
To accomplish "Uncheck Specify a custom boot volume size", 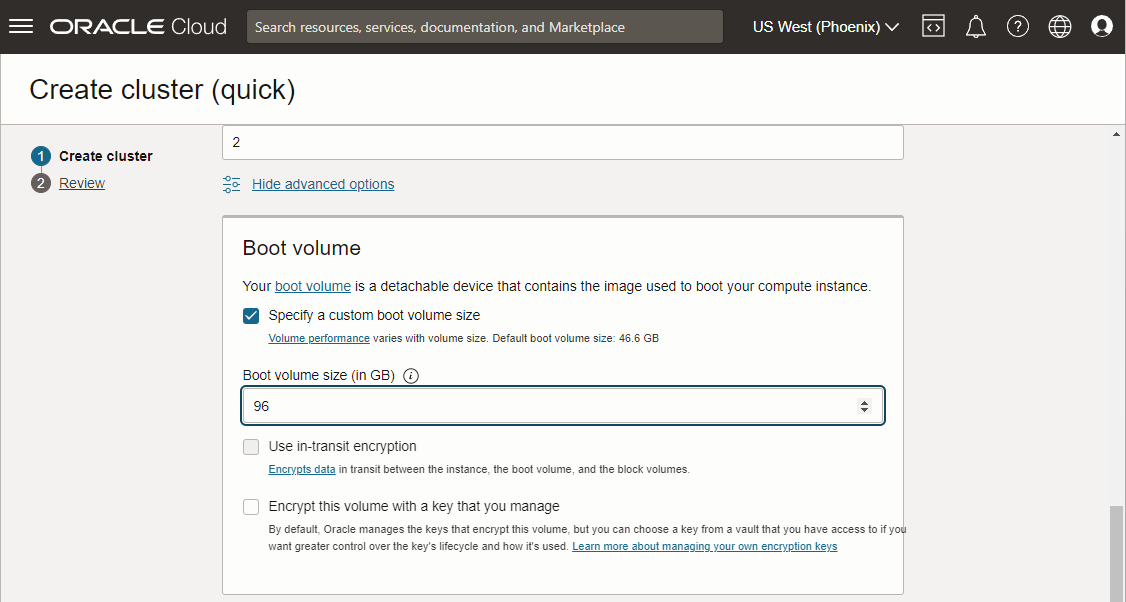I will tap(250, 315).
